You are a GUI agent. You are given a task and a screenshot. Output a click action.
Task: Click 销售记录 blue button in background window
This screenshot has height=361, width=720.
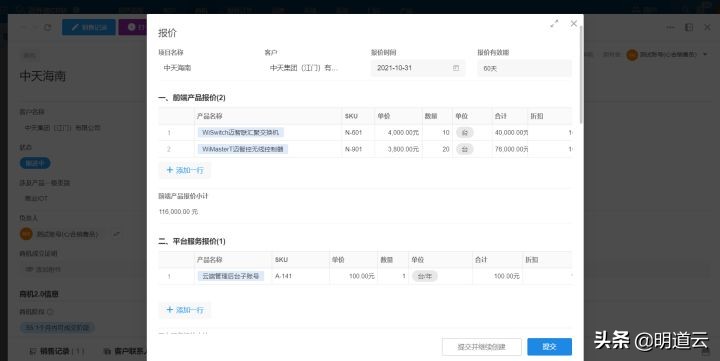click(x=89, y=28)
